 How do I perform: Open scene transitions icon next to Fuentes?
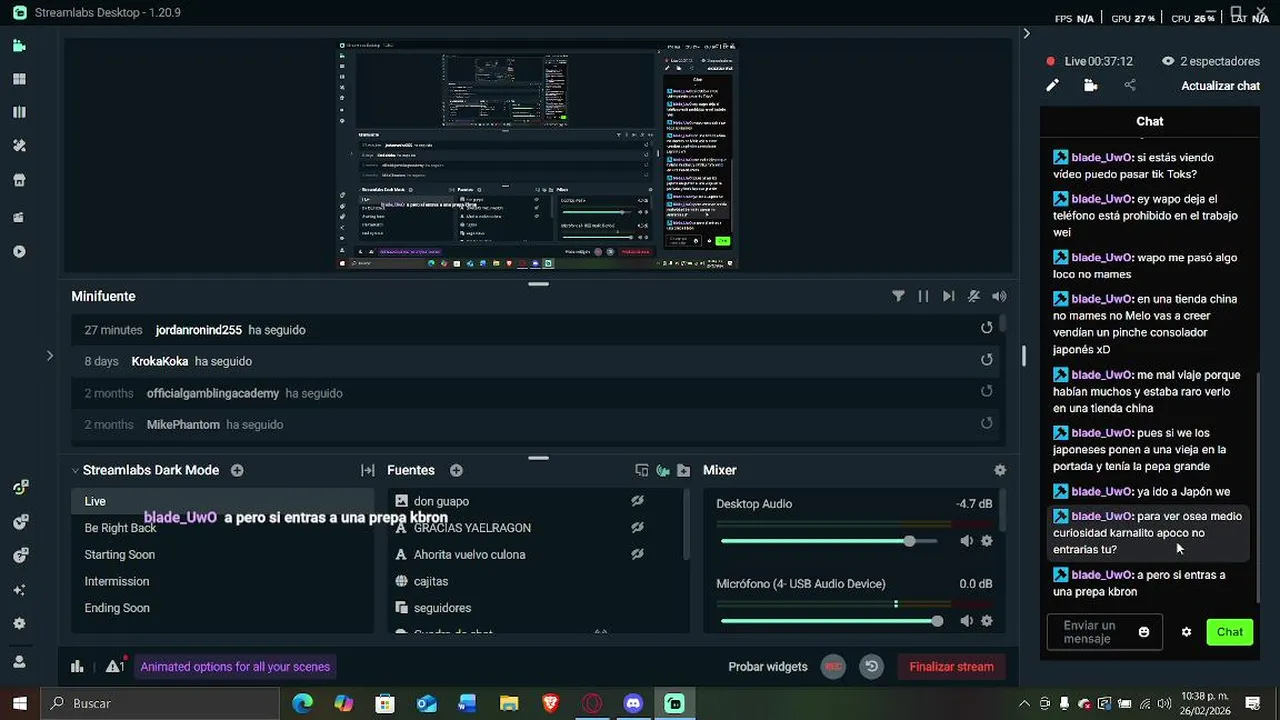pos(367,470)
